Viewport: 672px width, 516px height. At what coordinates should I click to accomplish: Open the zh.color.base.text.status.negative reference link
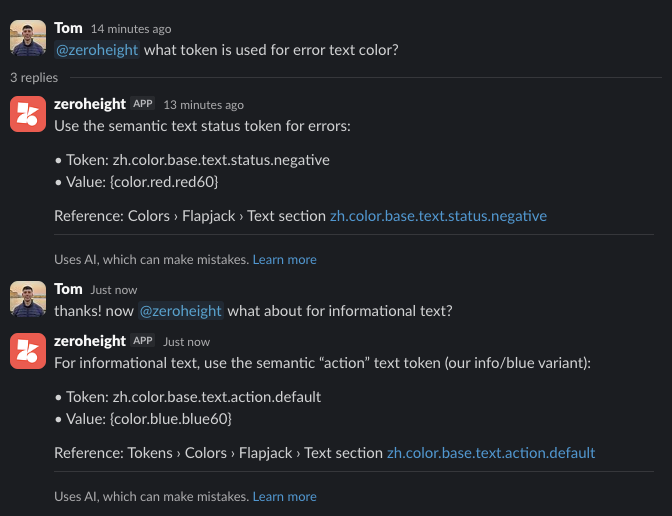438,215
